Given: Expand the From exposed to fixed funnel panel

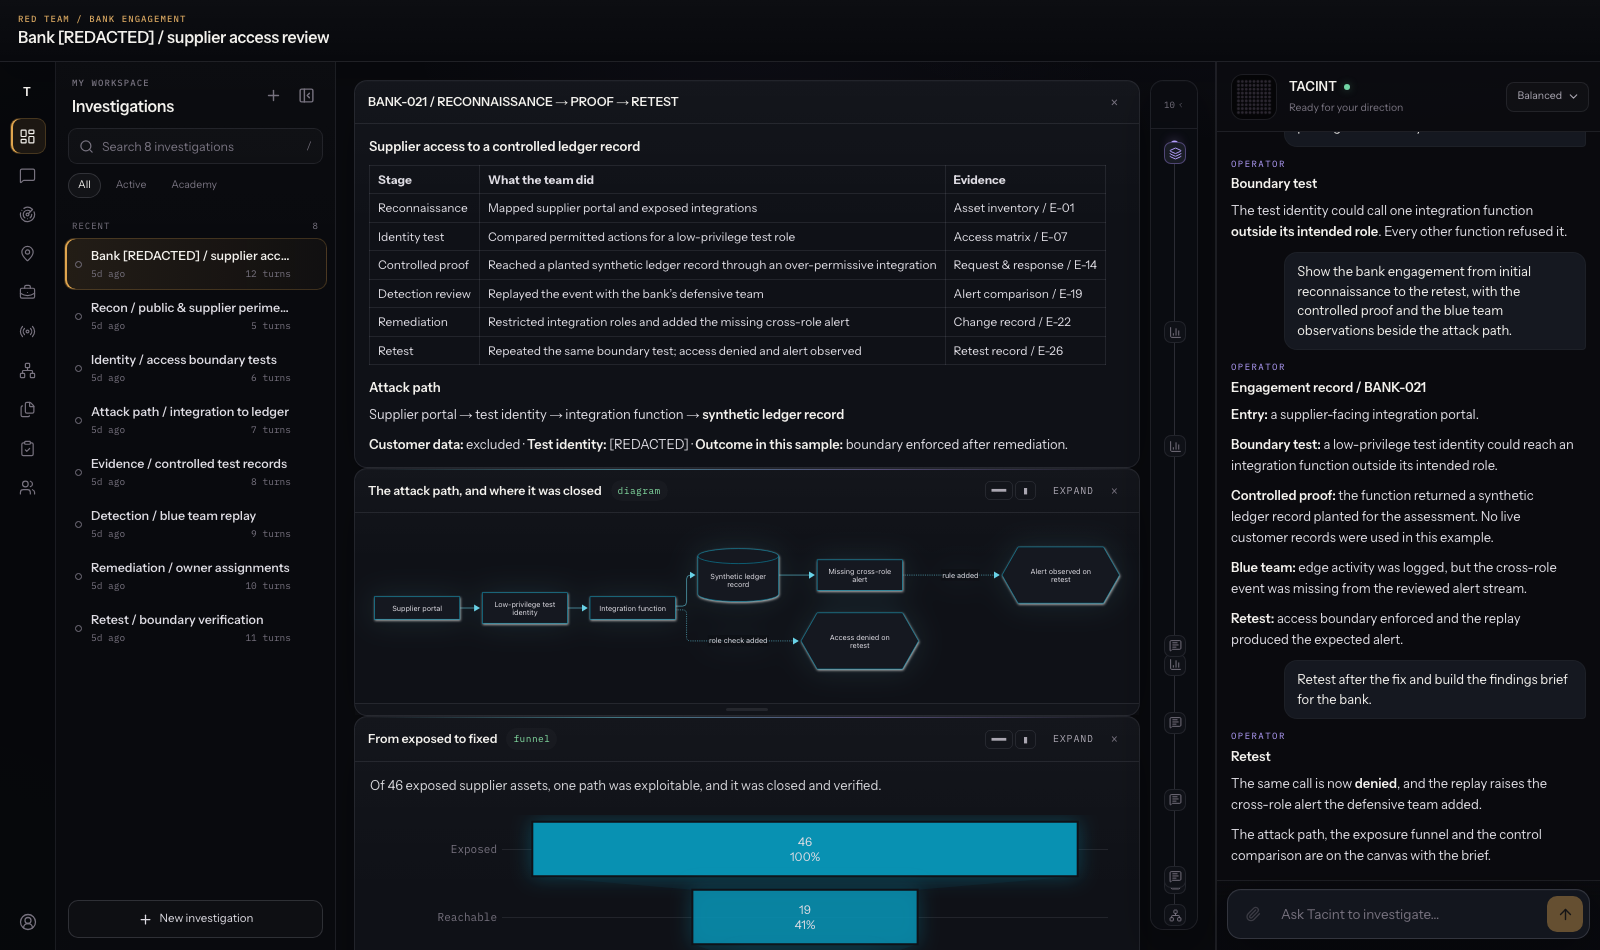Looking at the screenshot, I should [1073, 739].
